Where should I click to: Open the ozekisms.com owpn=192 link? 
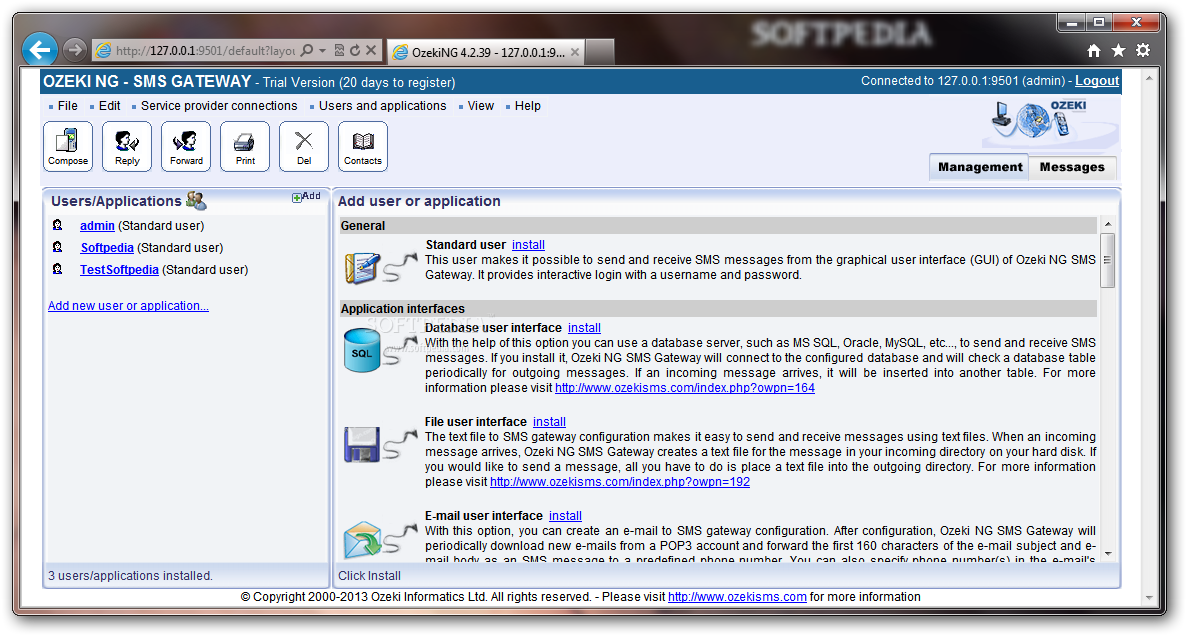(619, 482)
